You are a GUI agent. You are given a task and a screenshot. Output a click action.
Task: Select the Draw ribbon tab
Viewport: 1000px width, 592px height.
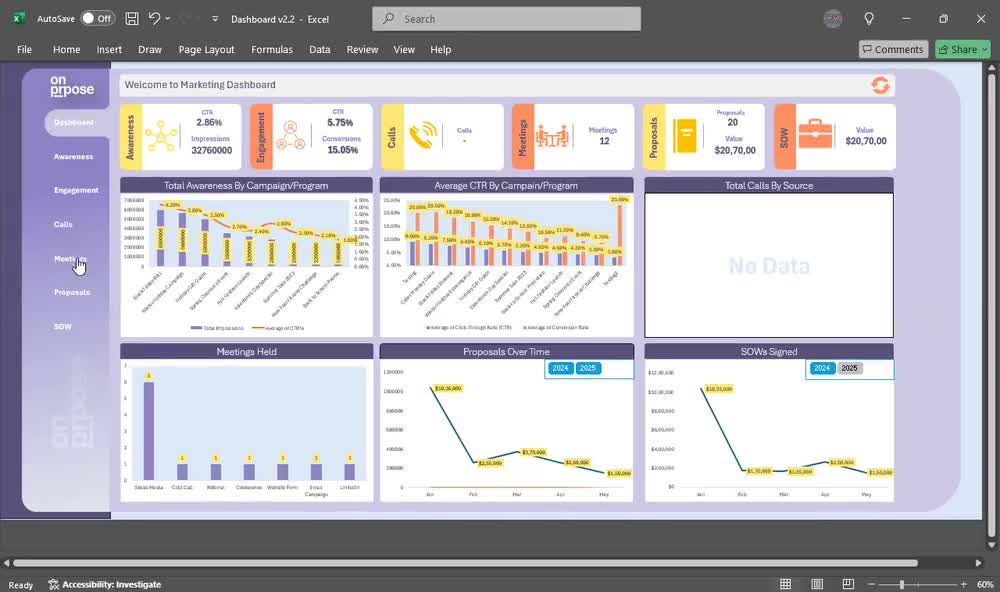(150, 49)
